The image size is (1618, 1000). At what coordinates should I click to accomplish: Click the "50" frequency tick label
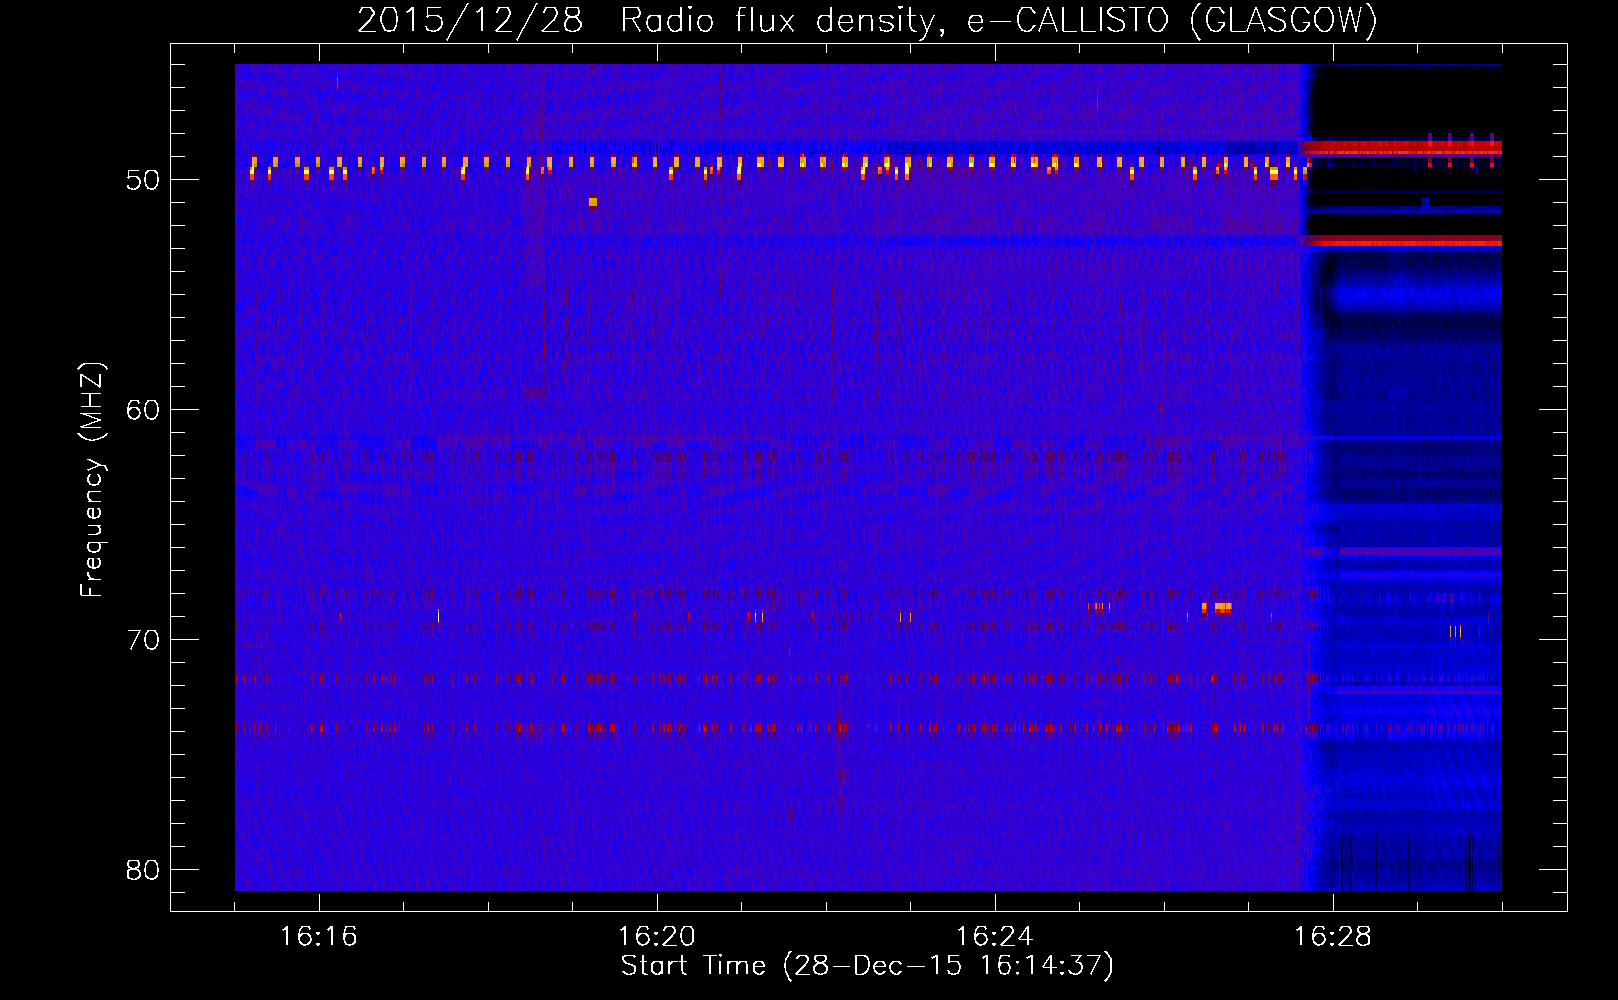coord(142,180)
